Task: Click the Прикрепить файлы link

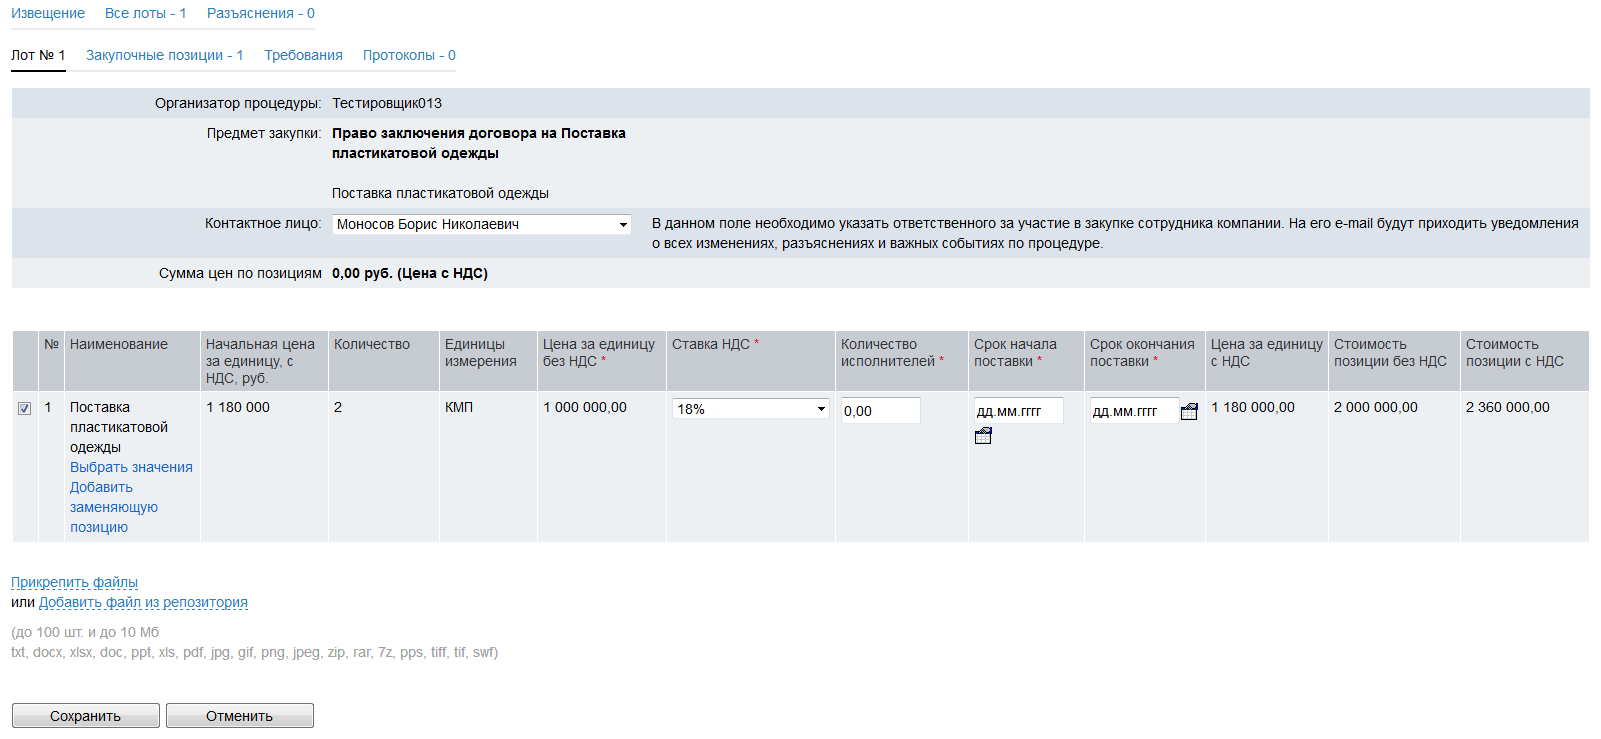Action: point(74,582)
